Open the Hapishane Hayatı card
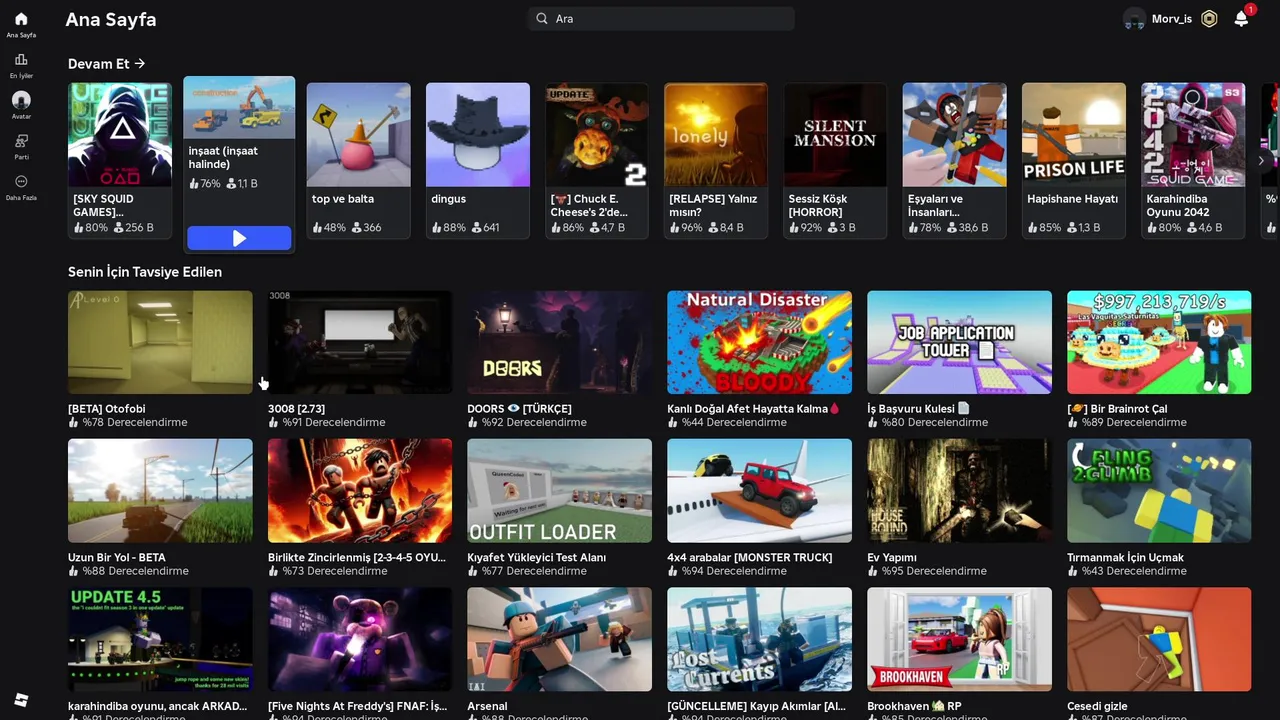 coord(1074,161)
